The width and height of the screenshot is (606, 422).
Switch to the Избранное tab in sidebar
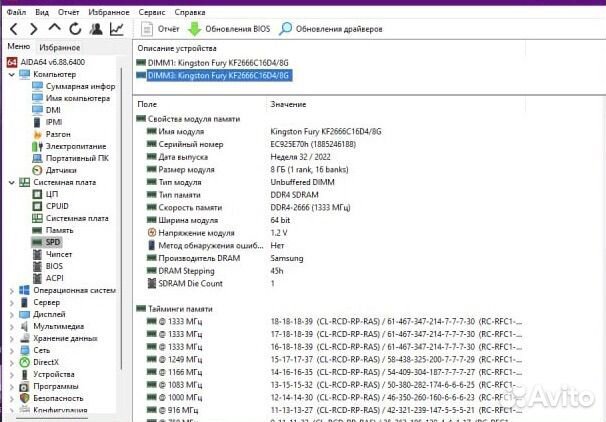[60, 48]
